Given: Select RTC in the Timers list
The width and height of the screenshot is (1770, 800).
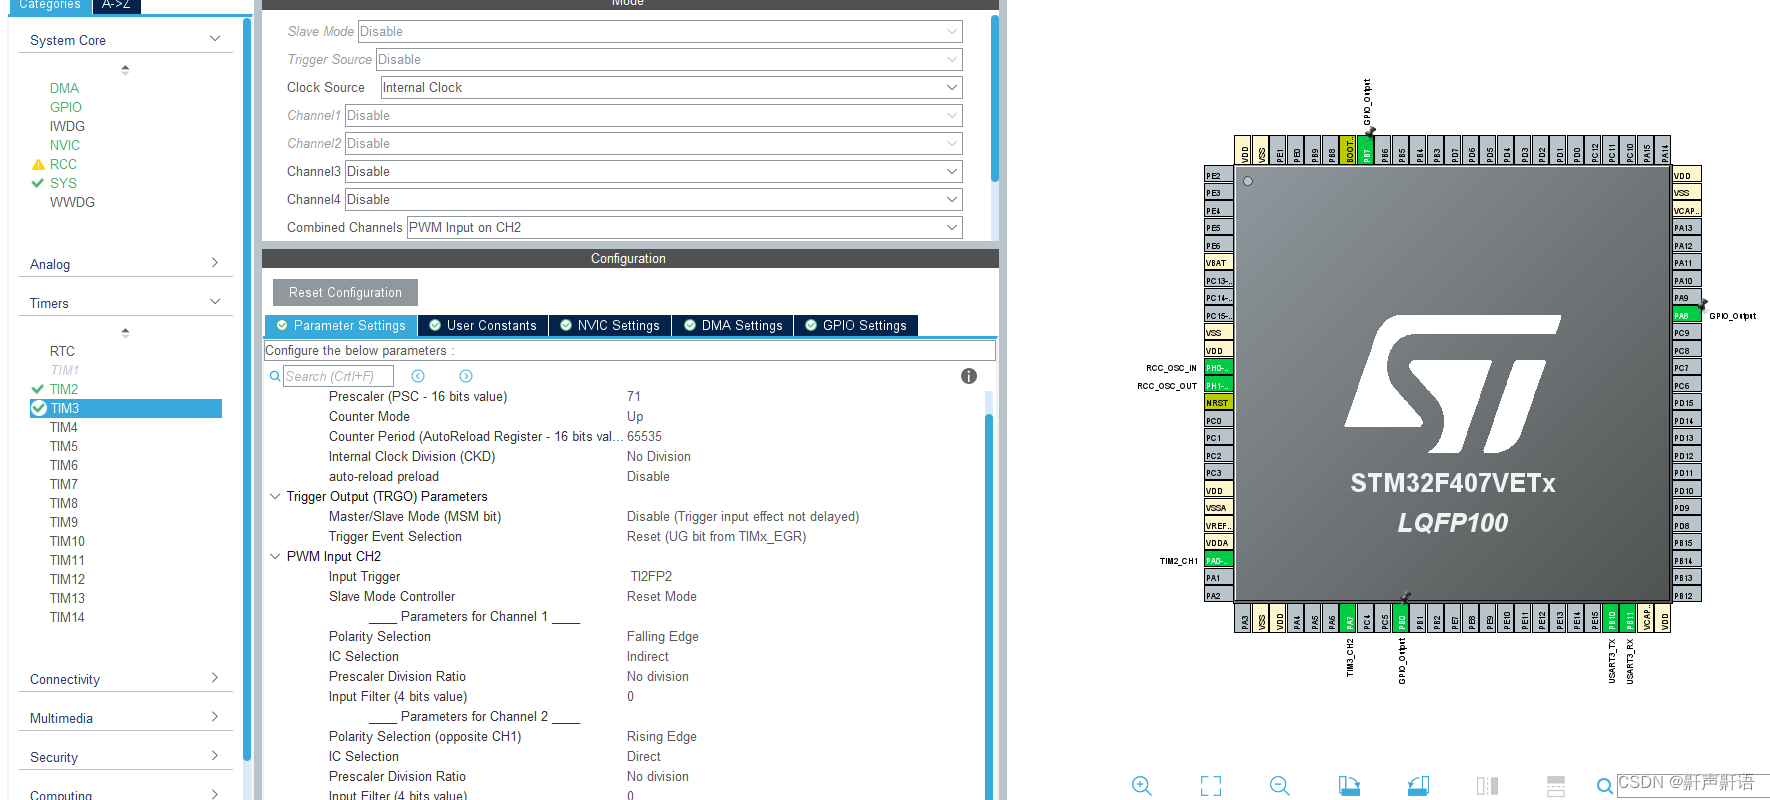Looking at the screenshot, I should (62, 351).
